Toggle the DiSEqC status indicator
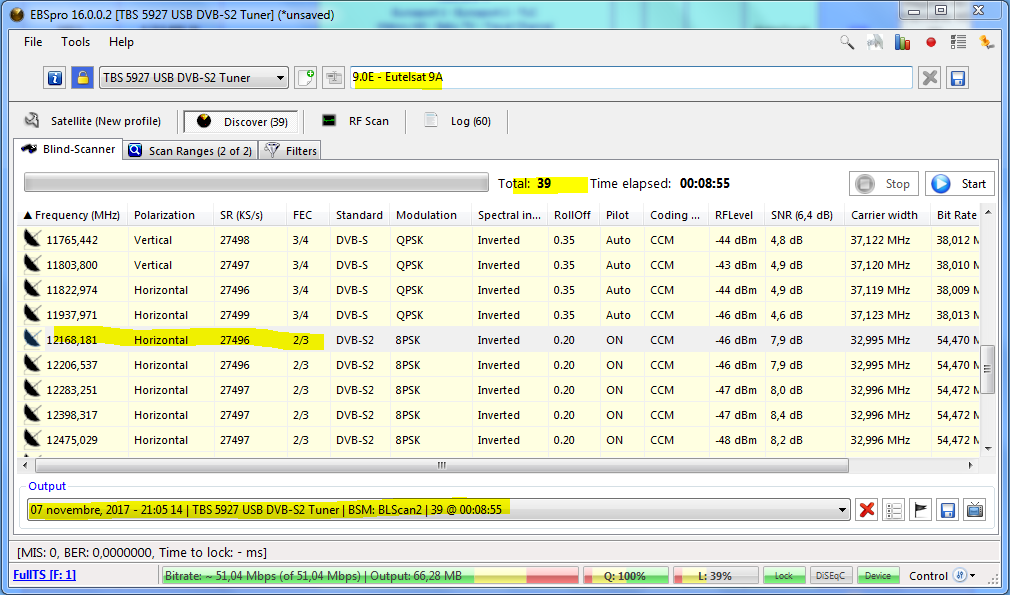1010x595 pixels. tap(831, 576)
